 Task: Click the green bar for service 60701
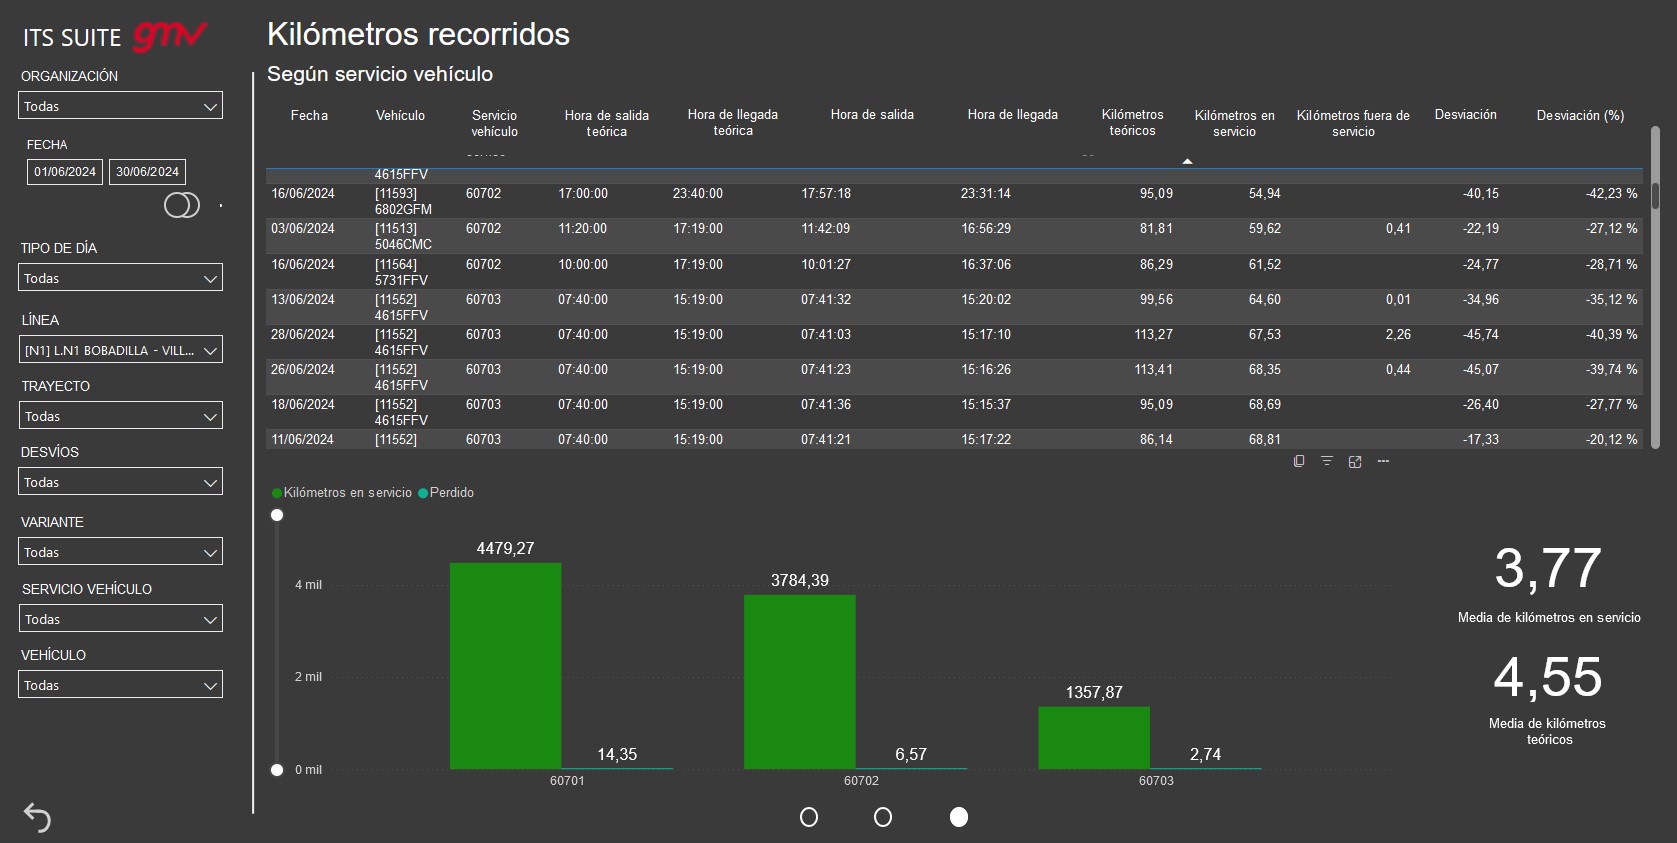click(505, 665)
